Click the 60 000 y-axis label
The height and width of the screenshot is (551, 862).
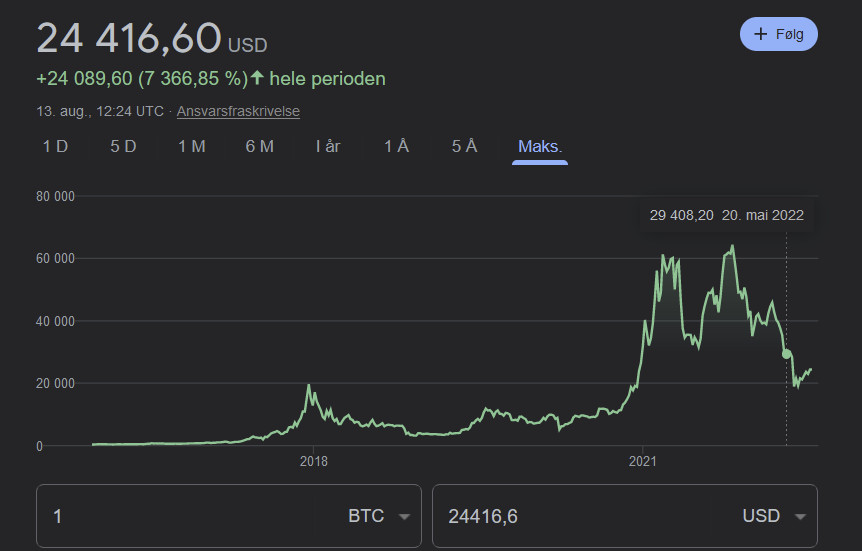tap(56, 258)
